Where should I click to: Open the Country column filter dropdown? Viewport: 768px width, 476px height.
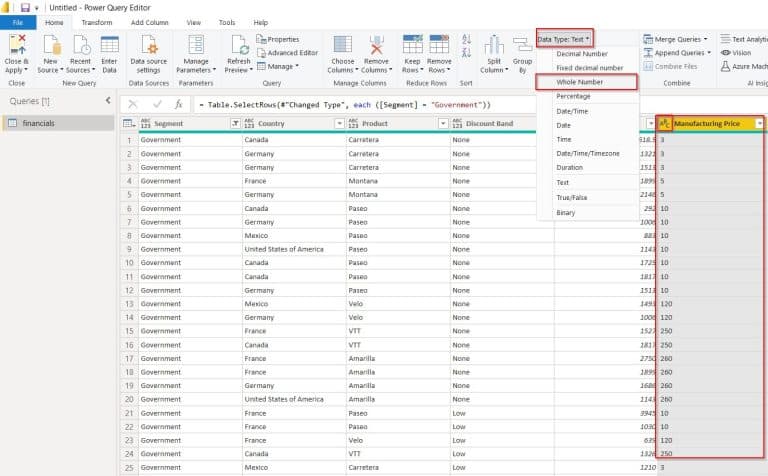(x=339, y=123)
